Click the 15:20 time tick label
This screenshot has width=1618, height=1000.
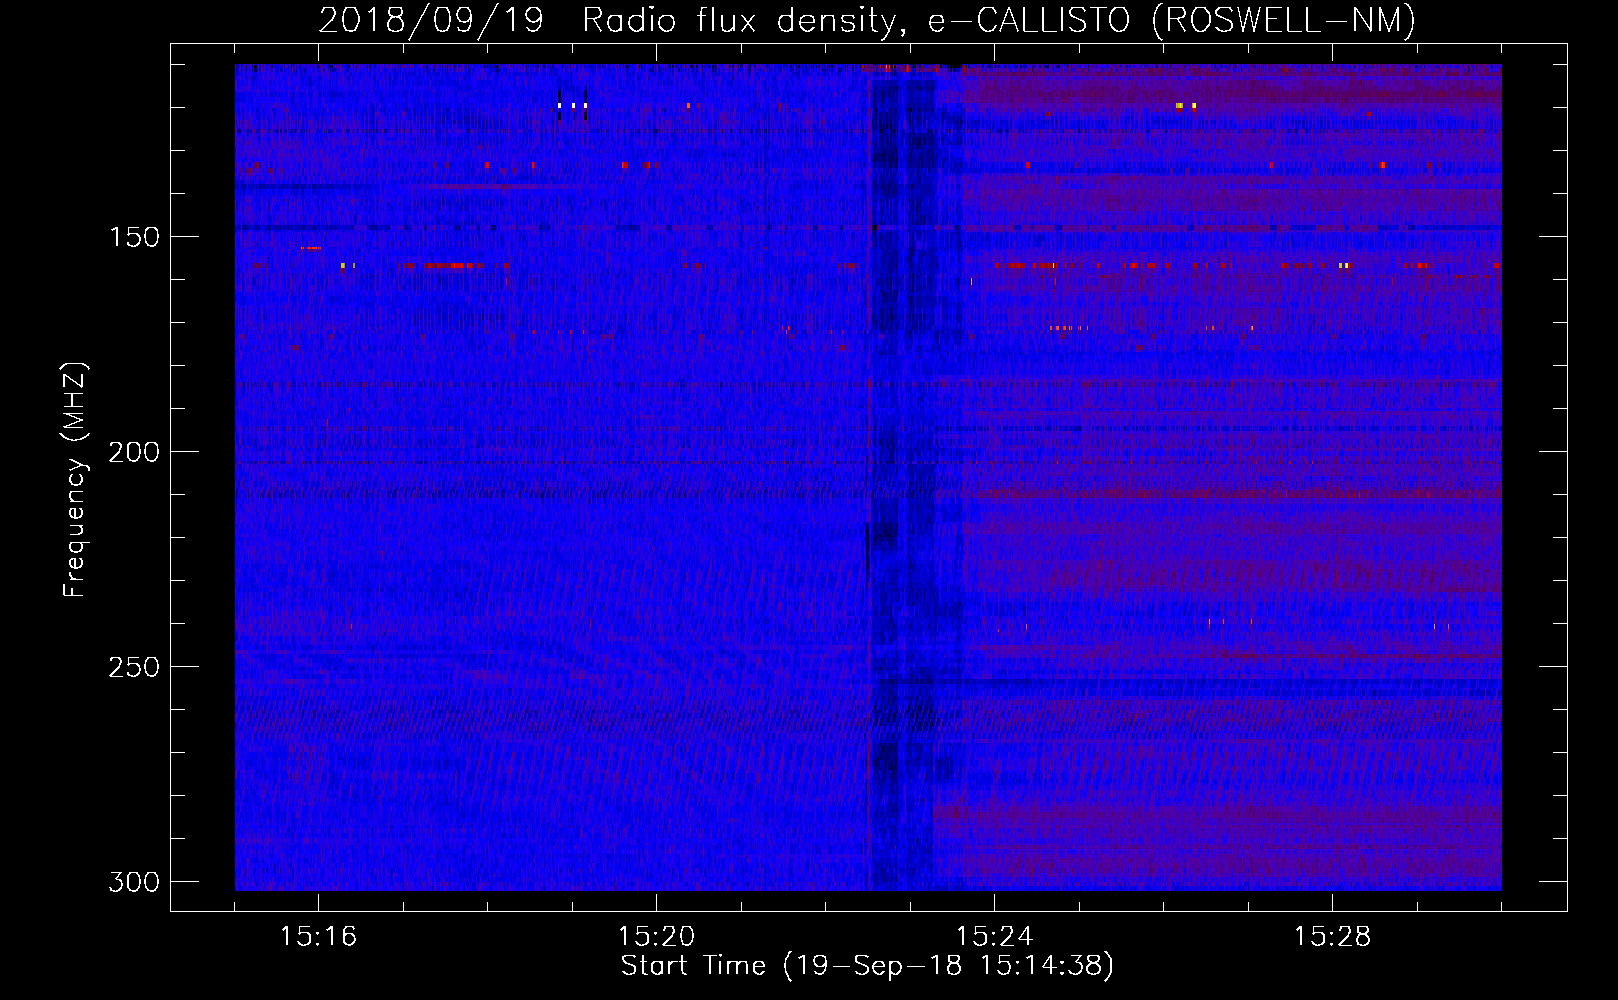[x=656, y=937]
